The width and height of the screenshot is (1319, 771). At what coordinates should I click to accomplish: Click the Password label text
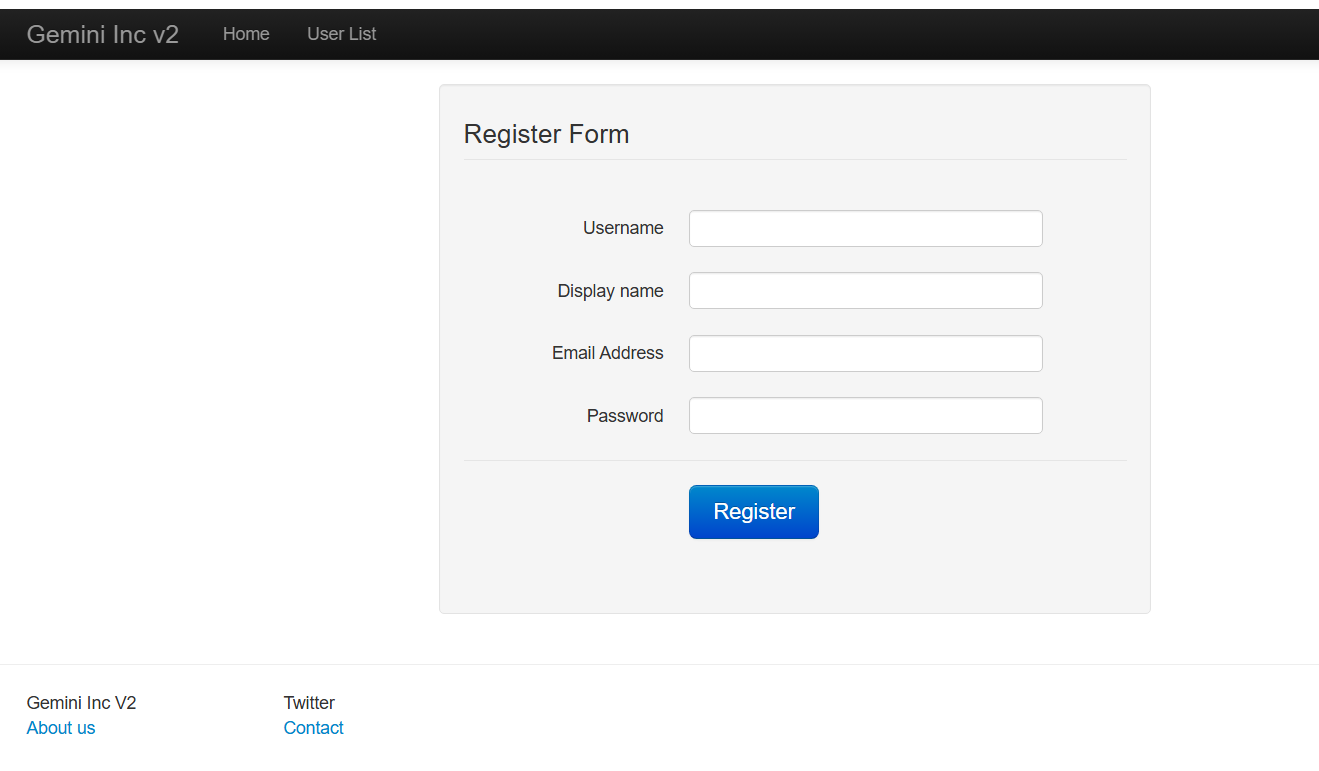[x=625, y=416]
